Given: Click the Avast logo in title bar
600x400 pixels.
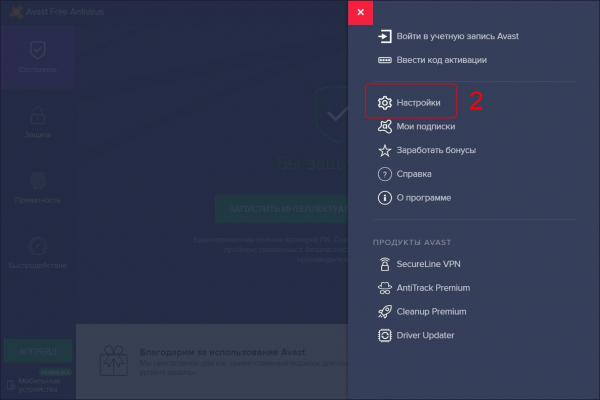Looking at the screenshot, I should click(16, 12).
